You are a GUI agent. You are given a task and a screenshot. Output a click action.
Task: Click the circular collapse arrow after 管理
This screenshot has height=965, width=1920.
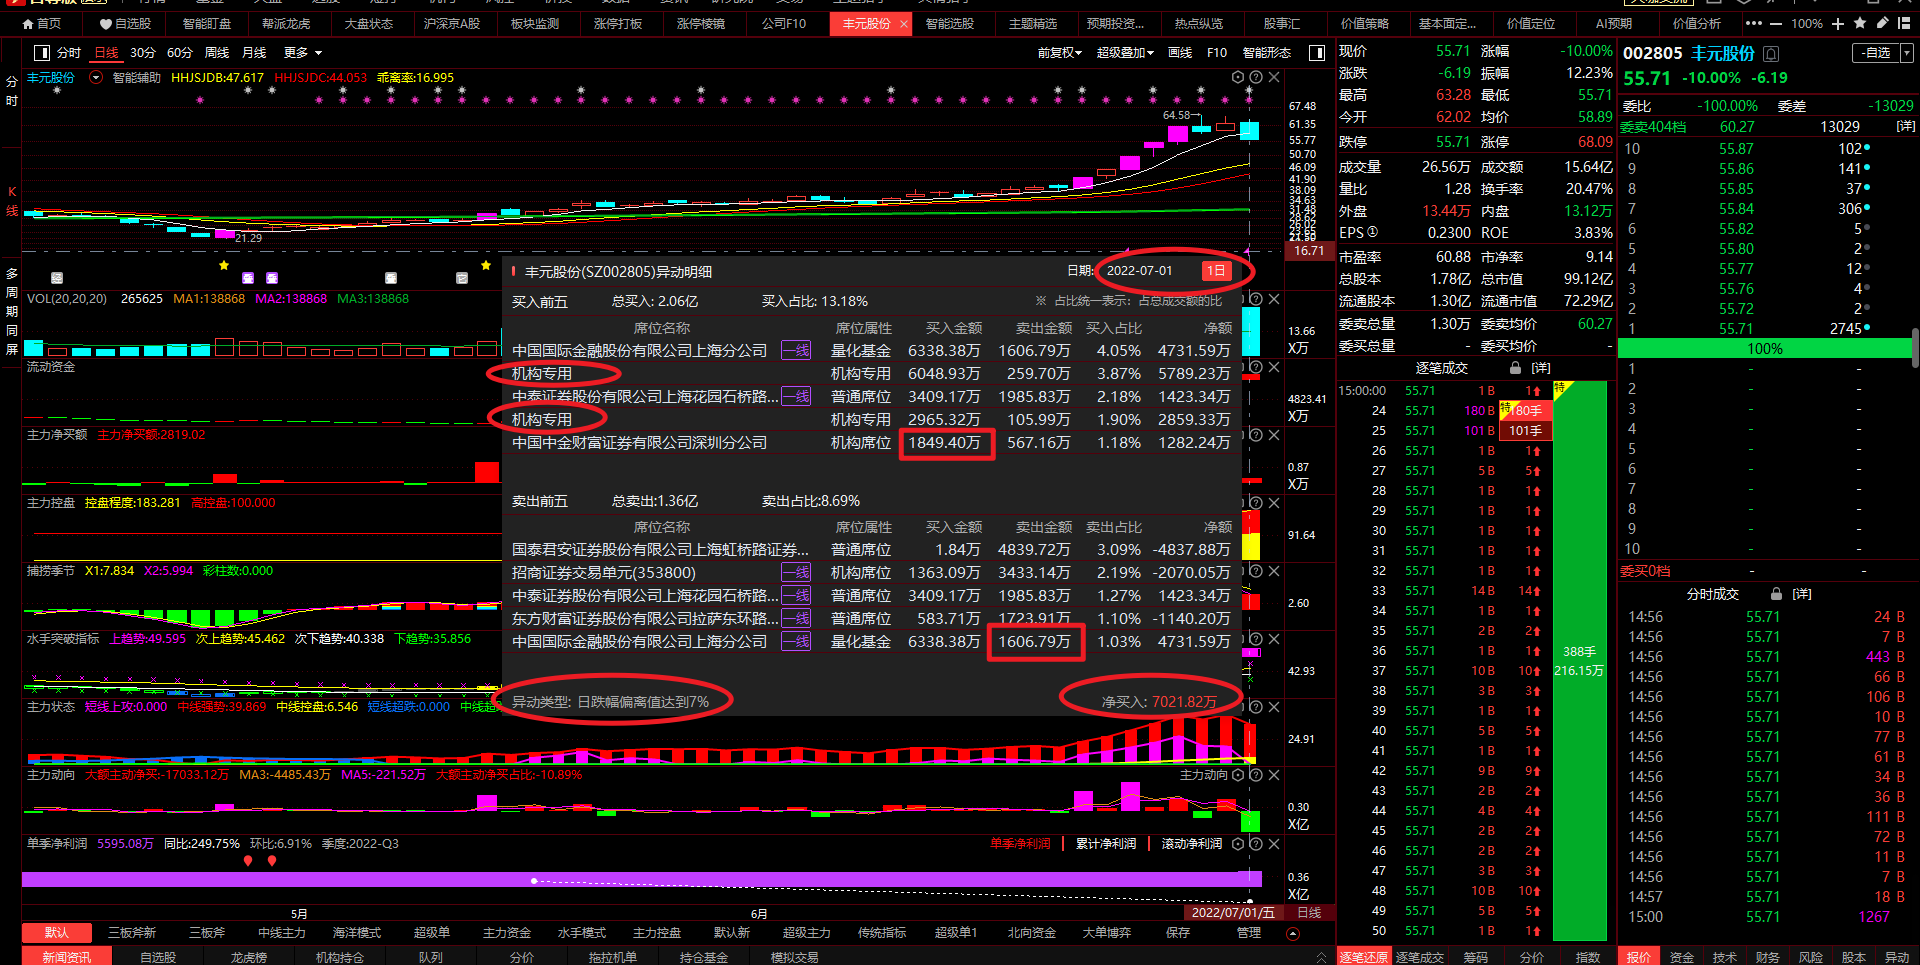(x=1293, y=934)
